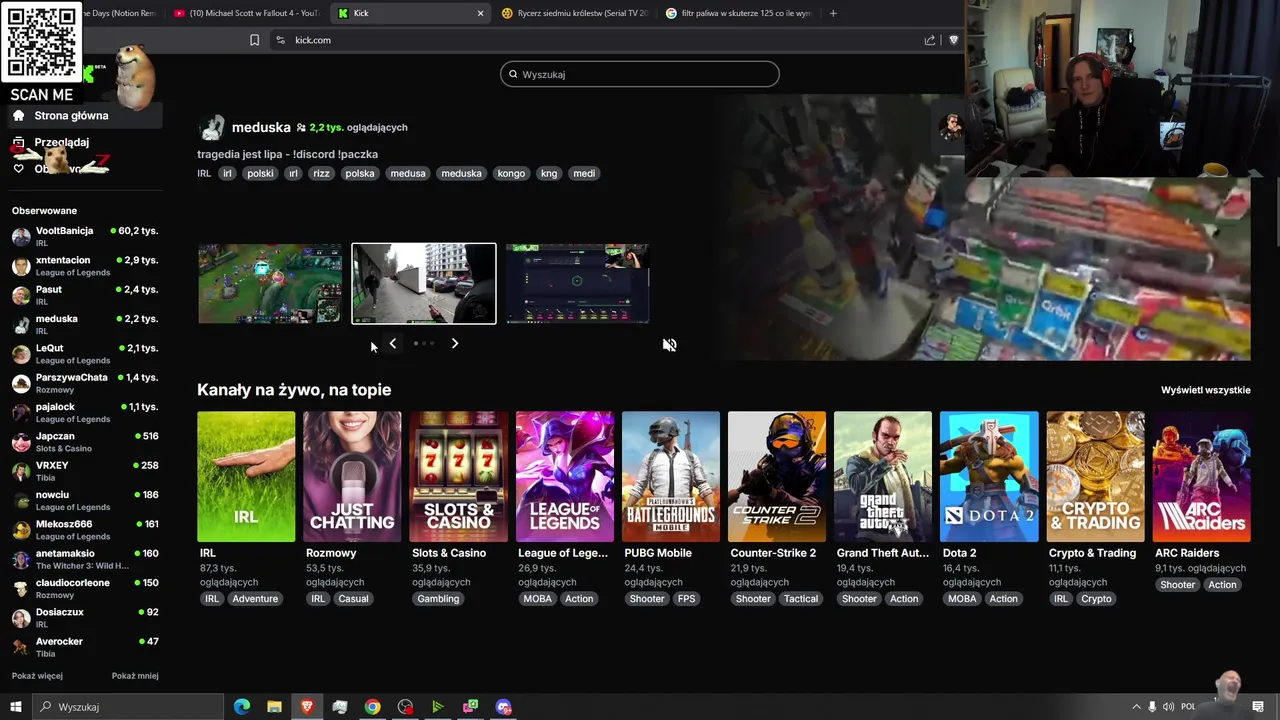Show the previous featured stream
This screenshot has height=720, width=1280.
point(392,343)
